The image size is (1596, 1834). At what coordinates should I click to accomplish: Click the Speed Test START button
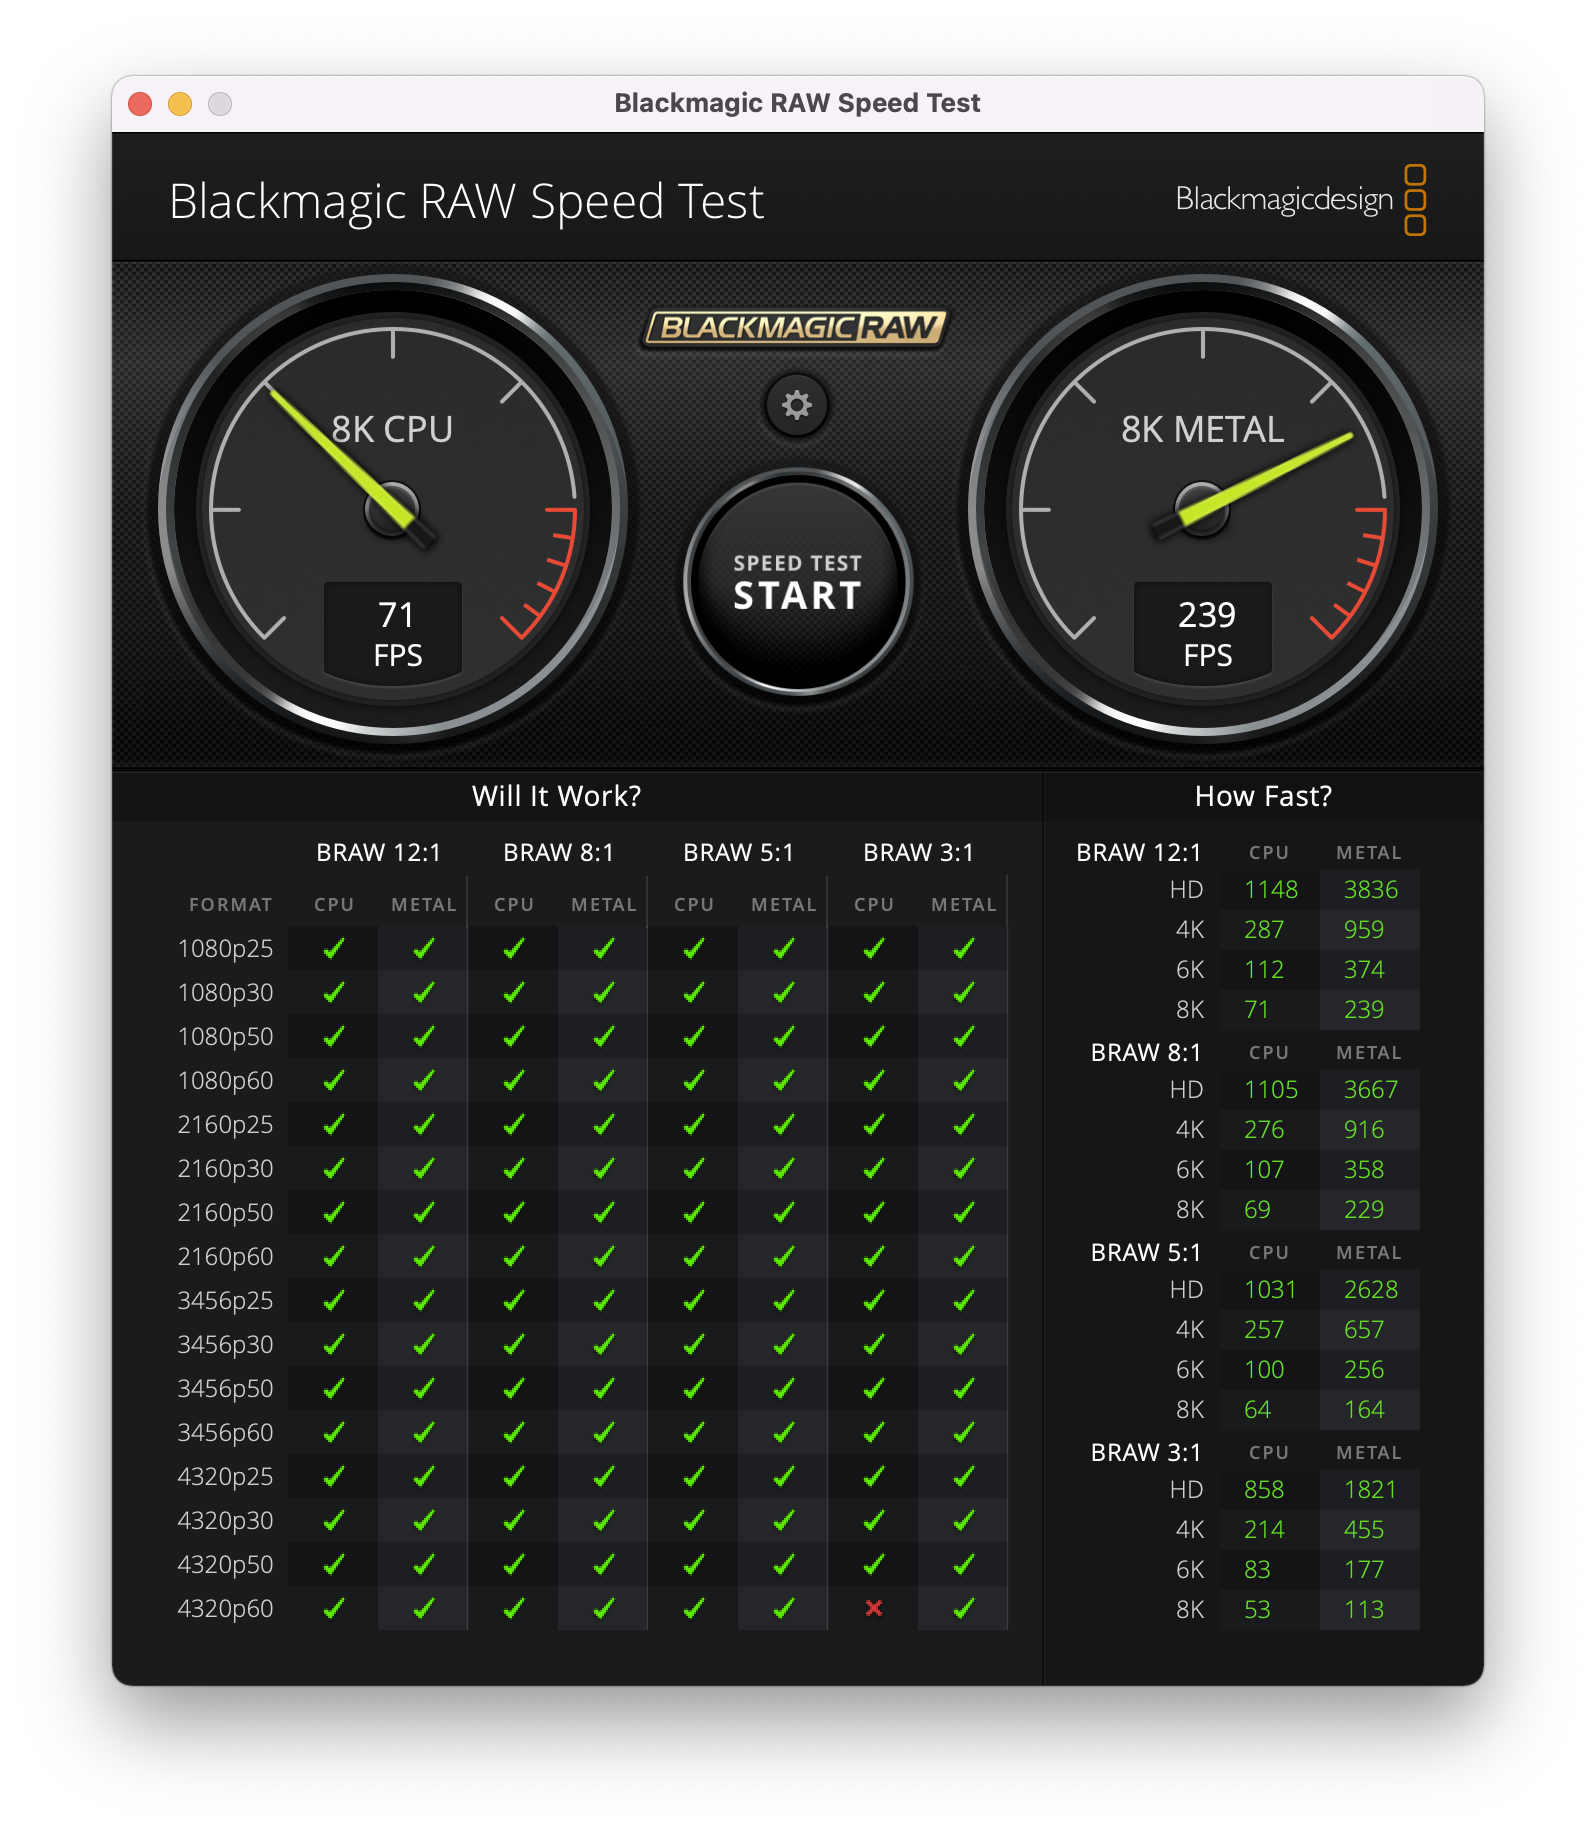coord(798,582)
